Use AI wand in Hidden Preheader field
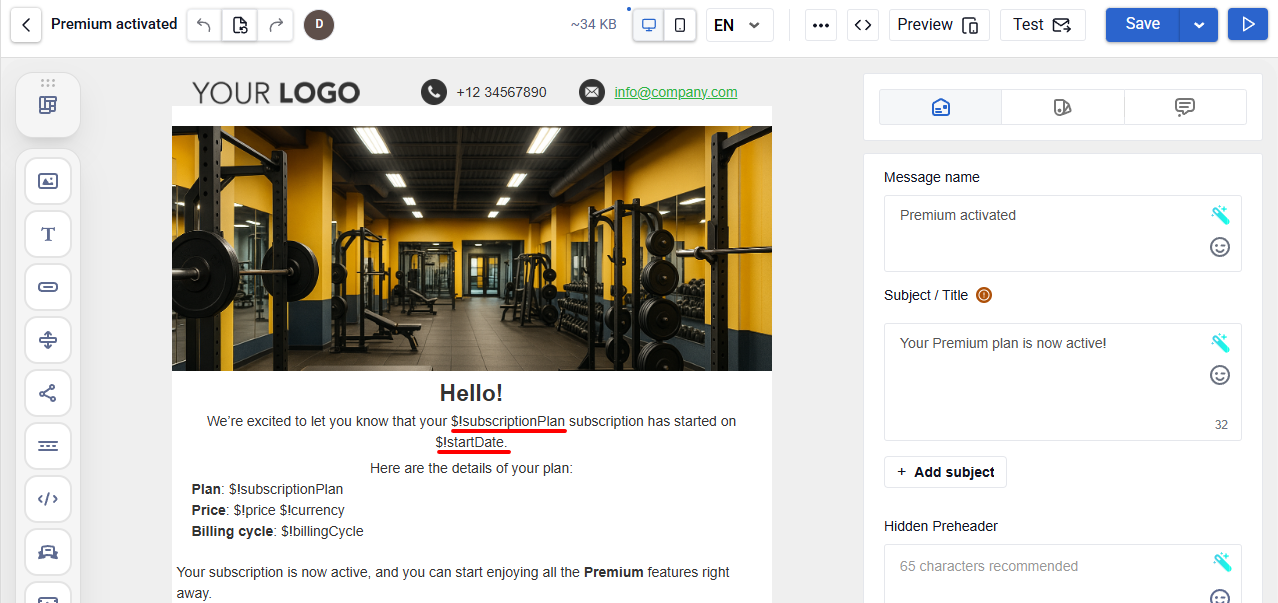The width and height of the screenshot is (1278, 603). click(1220, 562)
